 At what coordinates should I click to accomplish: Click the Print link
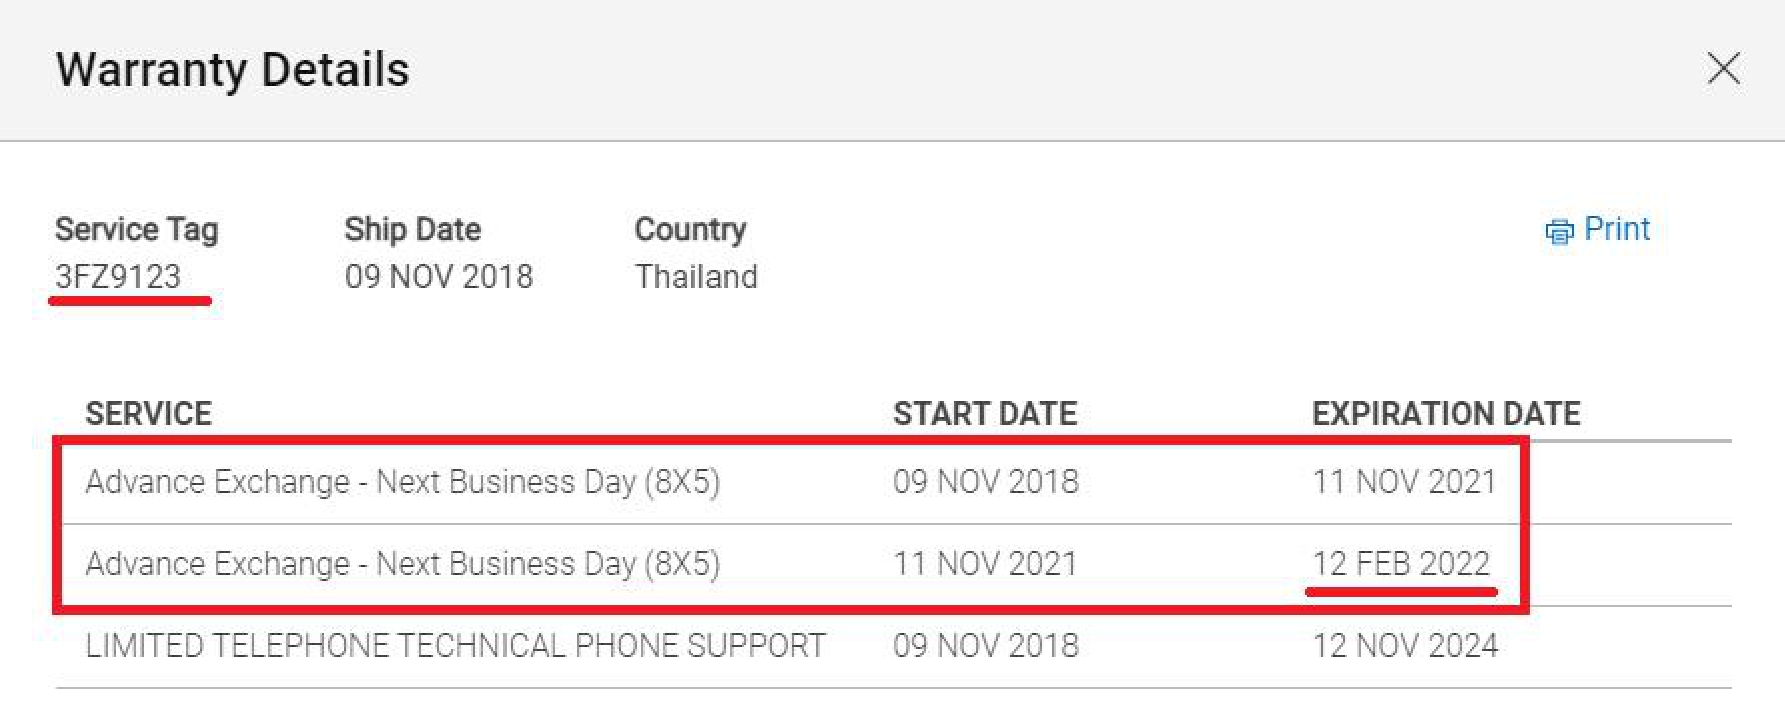pos(1616,229)
